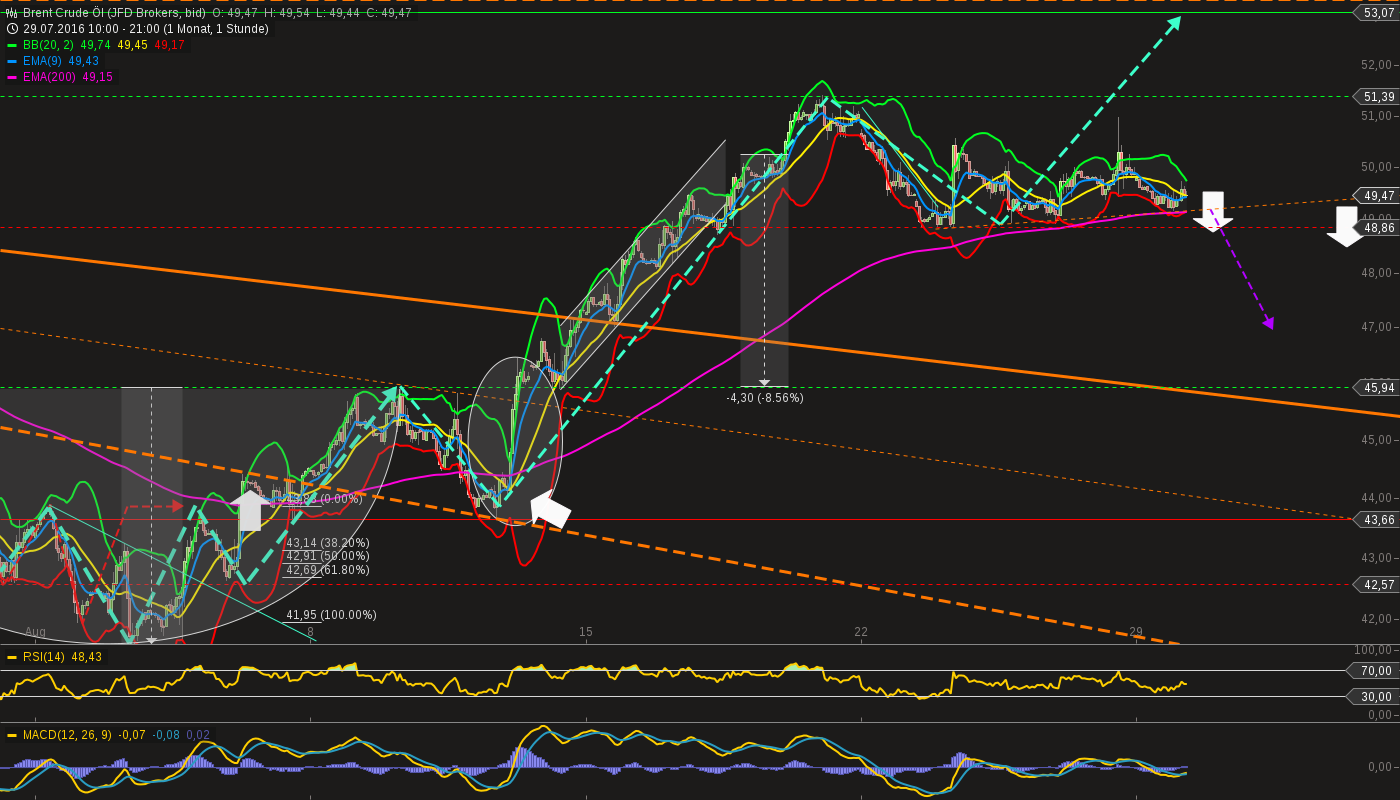Click the chart-type icon beside Brent Crude Öl
The image size is (1400, 800).
point(12,13)
